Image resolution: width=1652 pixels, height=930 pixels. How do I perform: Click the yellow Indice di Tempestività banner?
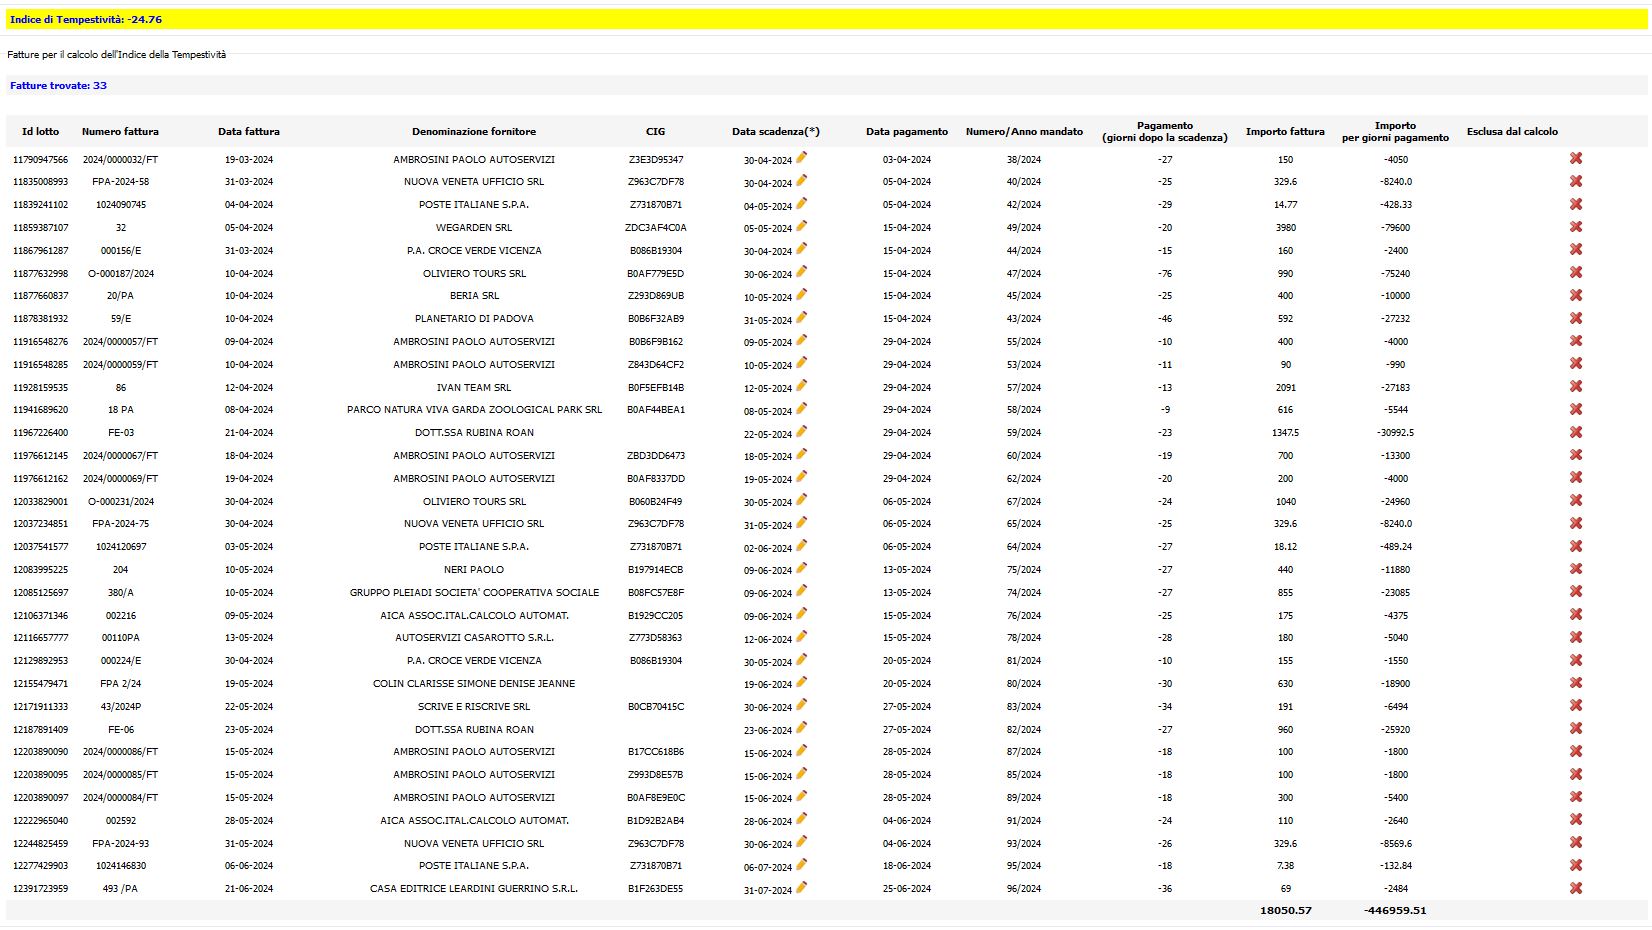pyautogui.click(x=824, y=19)
